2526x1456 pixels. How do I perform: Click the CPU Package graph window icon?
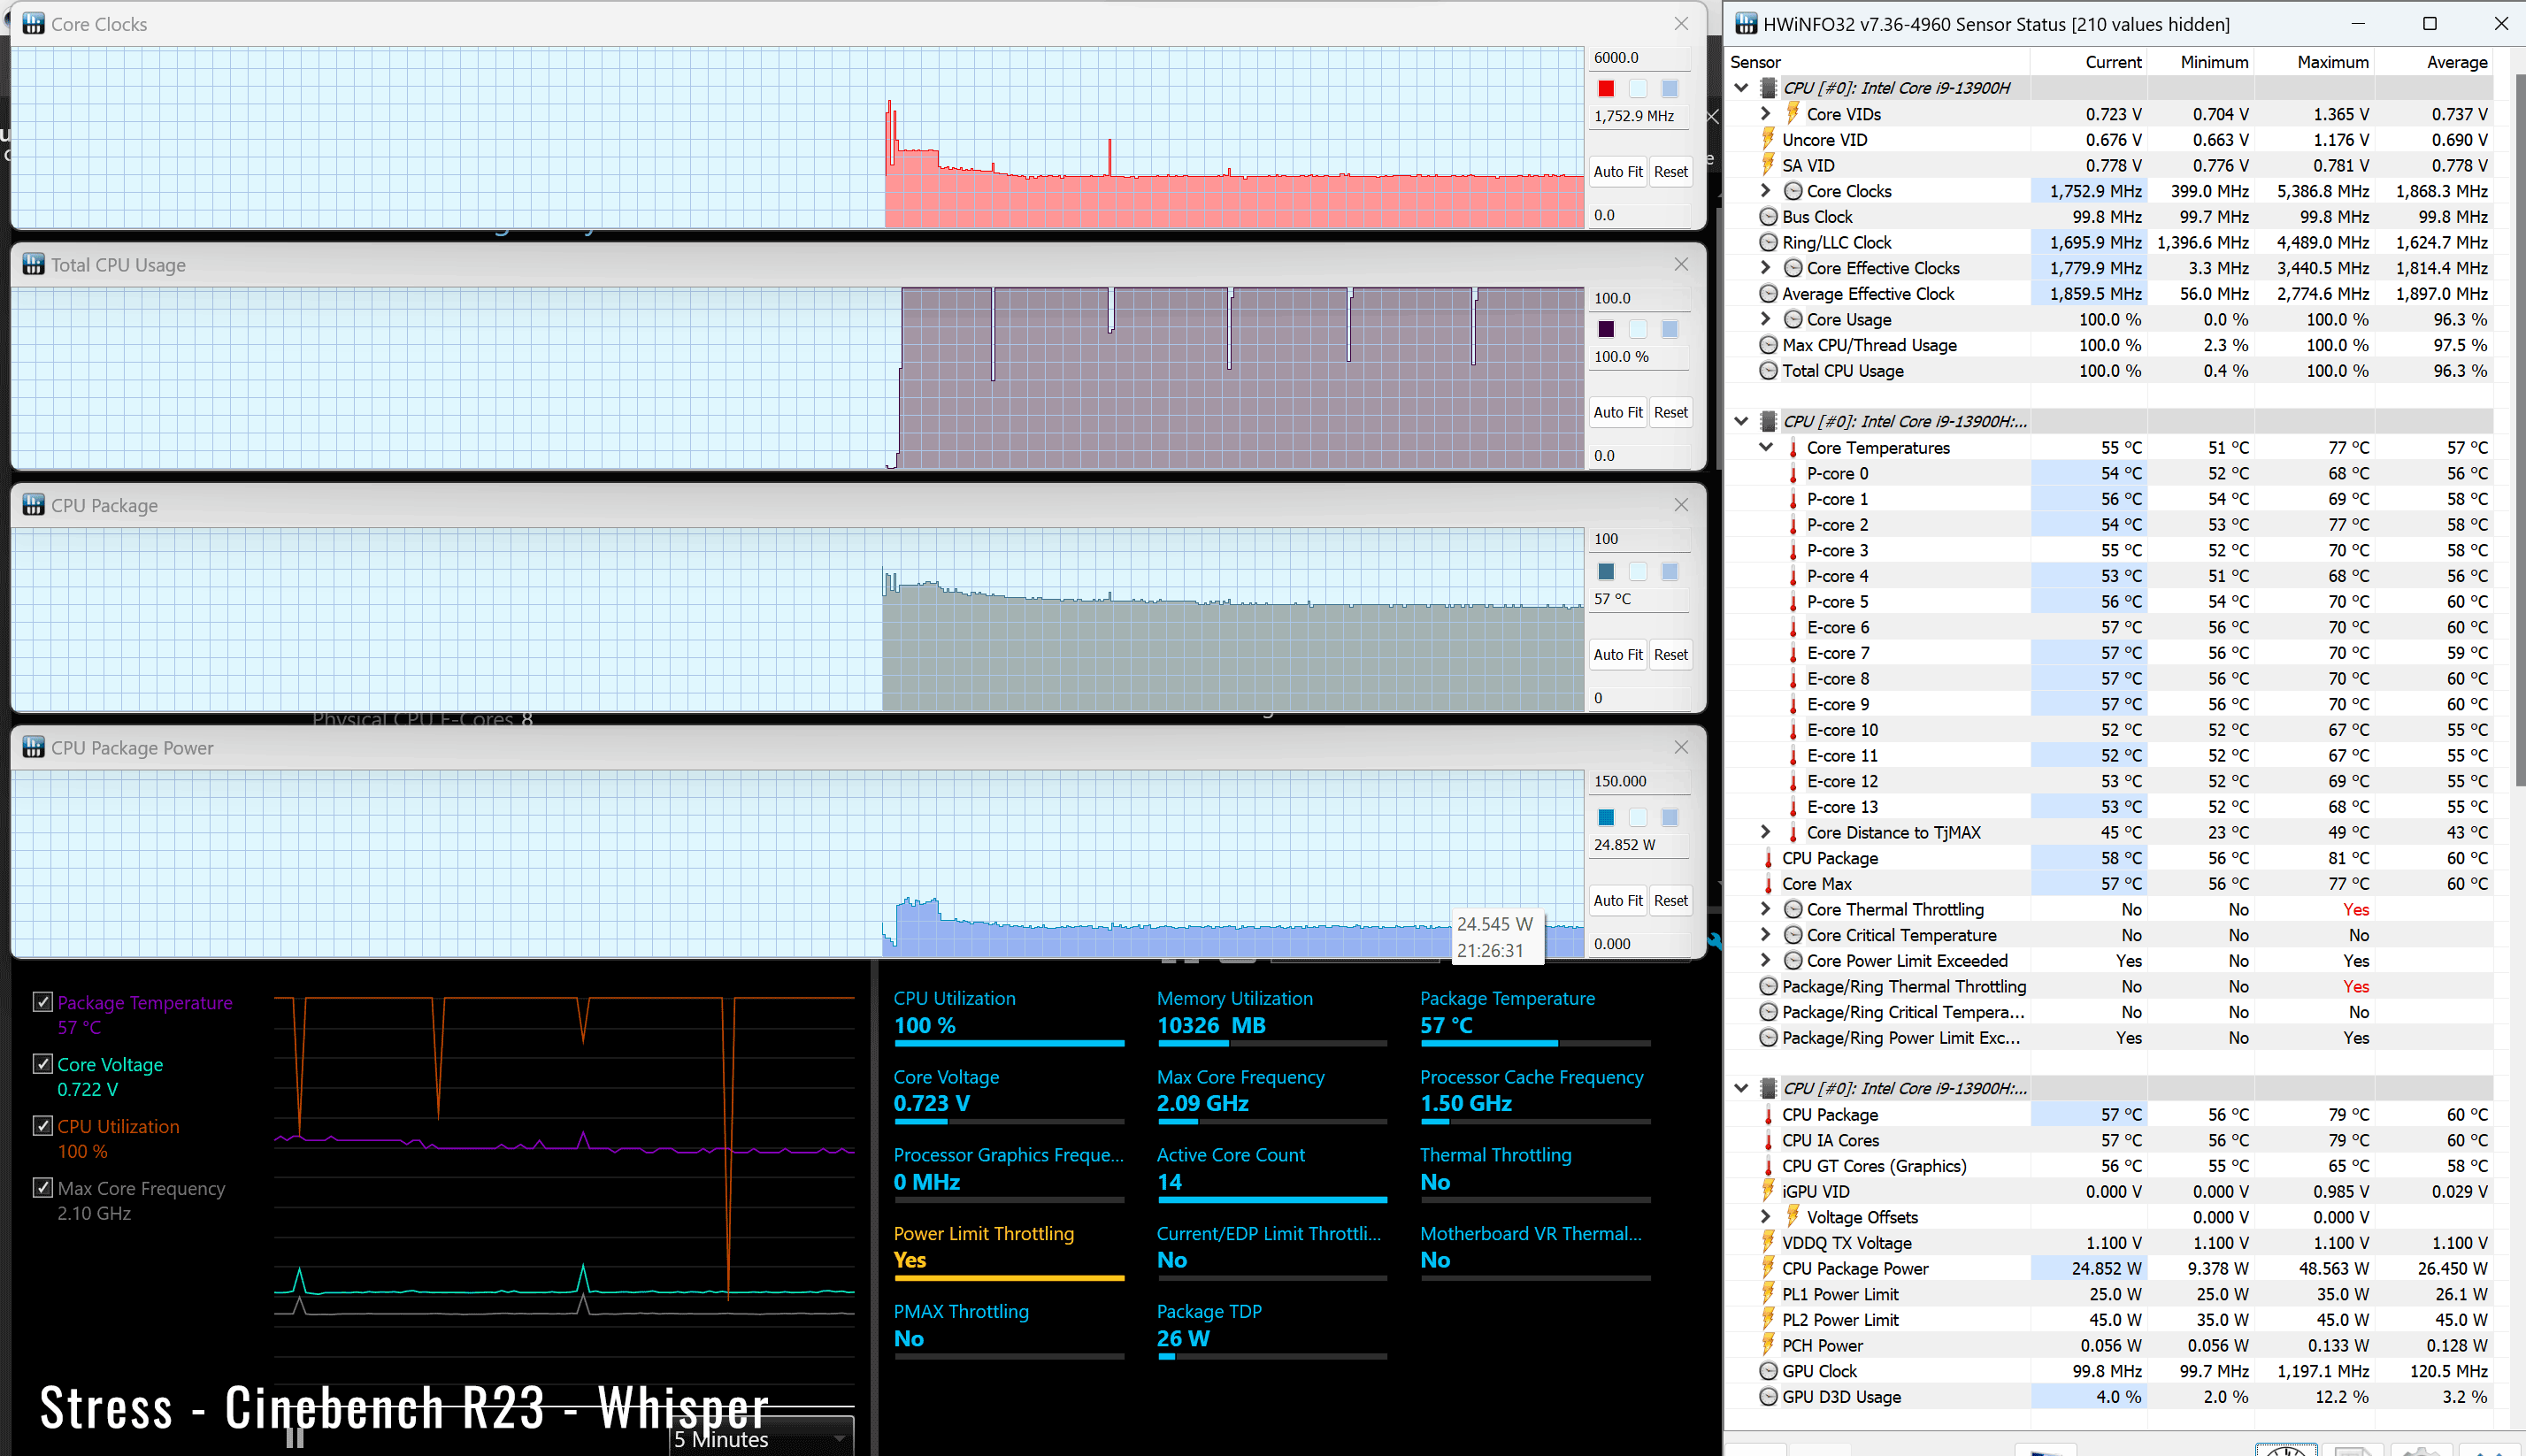(34, 505)
